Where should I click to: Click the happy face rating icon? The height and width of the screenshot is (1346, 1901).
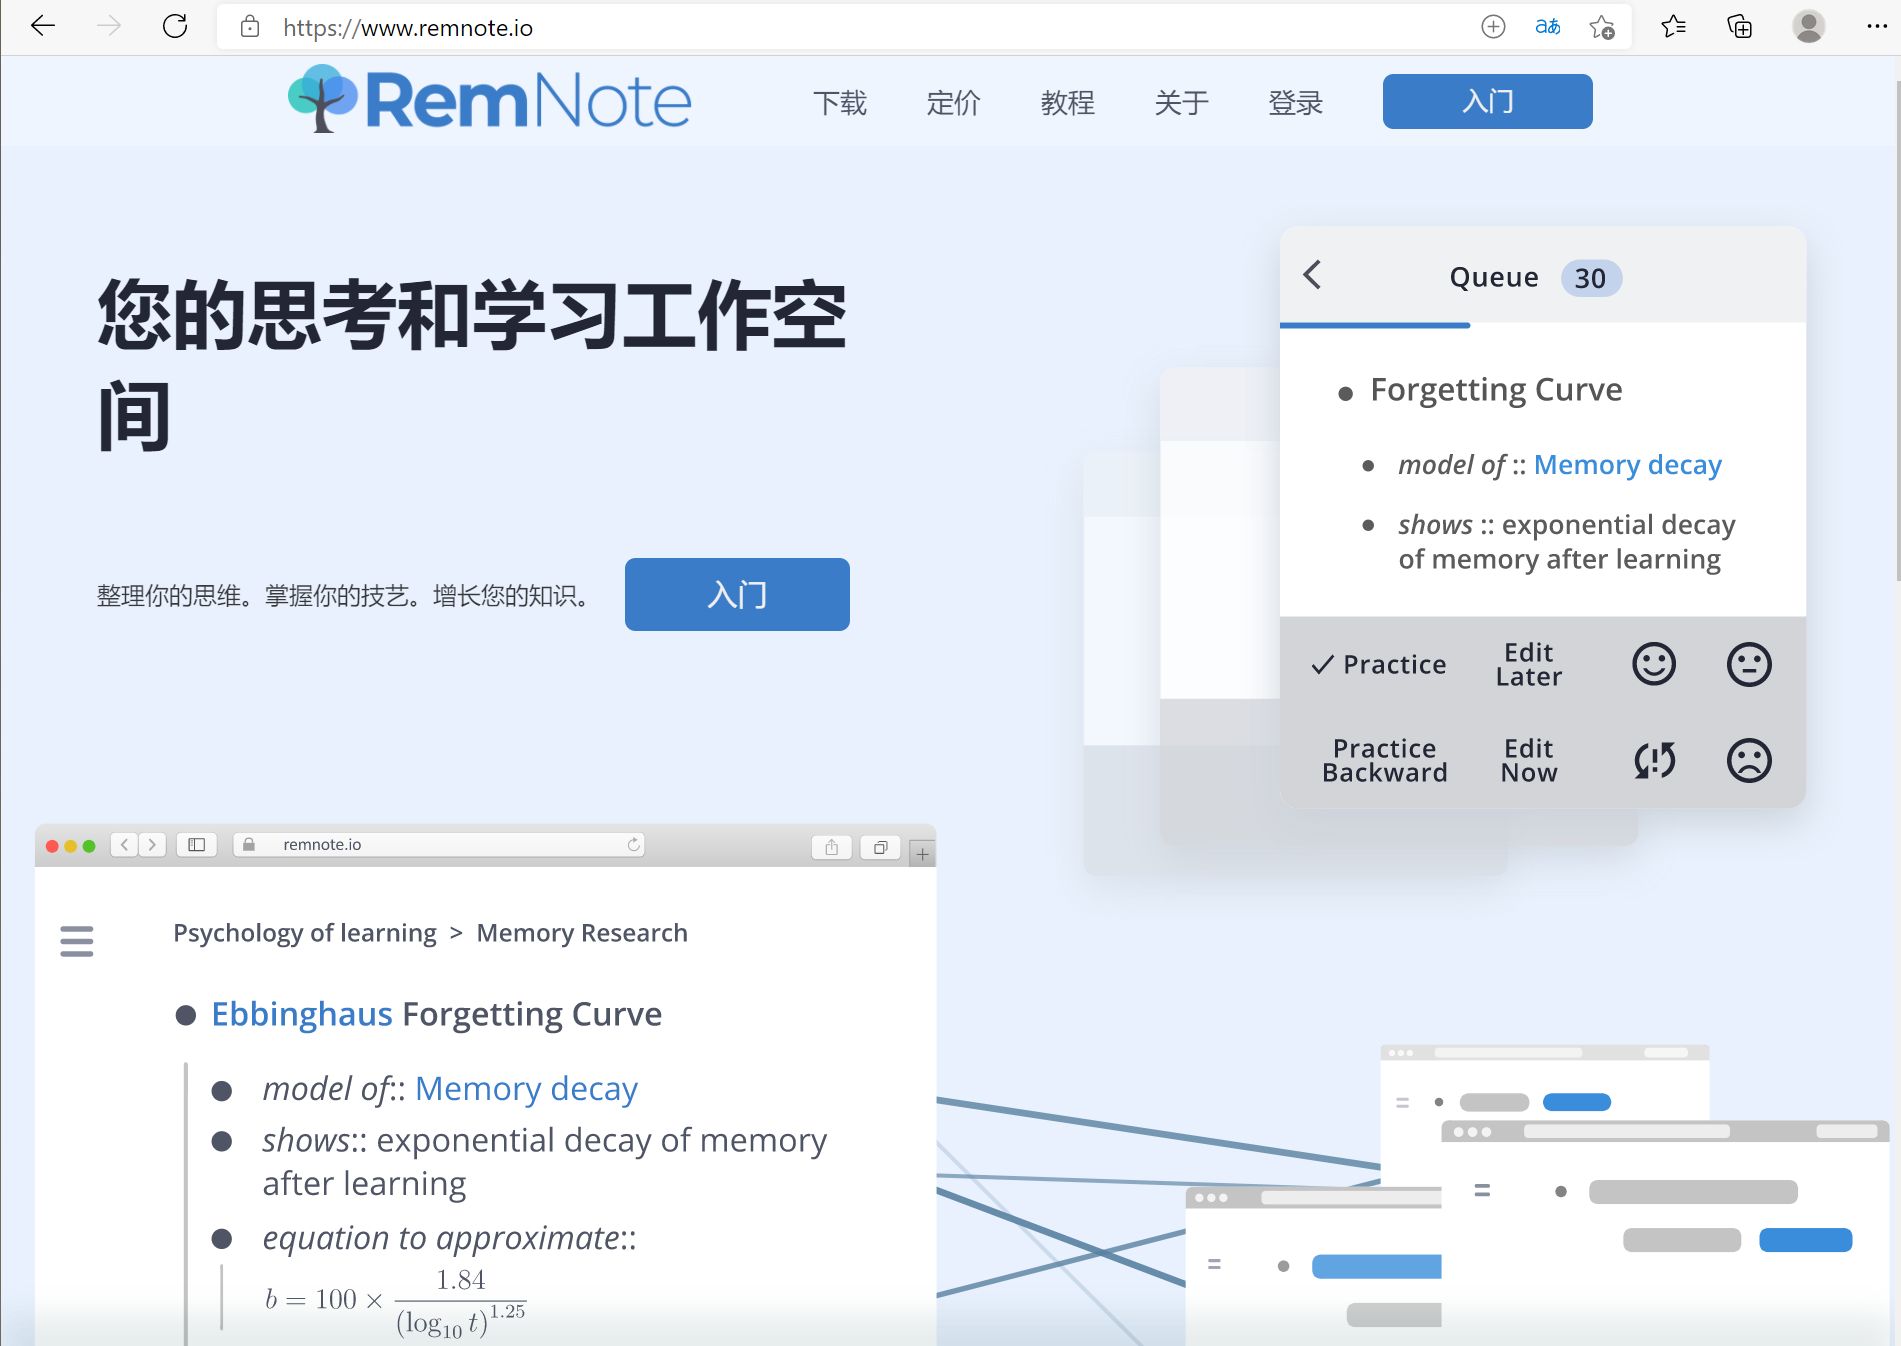1653,663
